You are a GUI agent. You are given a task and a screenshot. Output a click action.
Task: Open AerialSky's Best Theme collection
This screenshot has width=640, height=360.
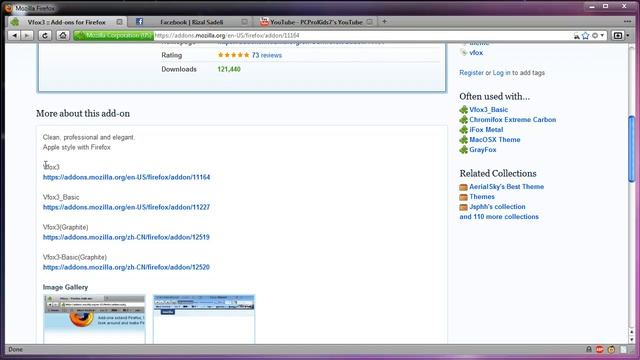(507, 187)
